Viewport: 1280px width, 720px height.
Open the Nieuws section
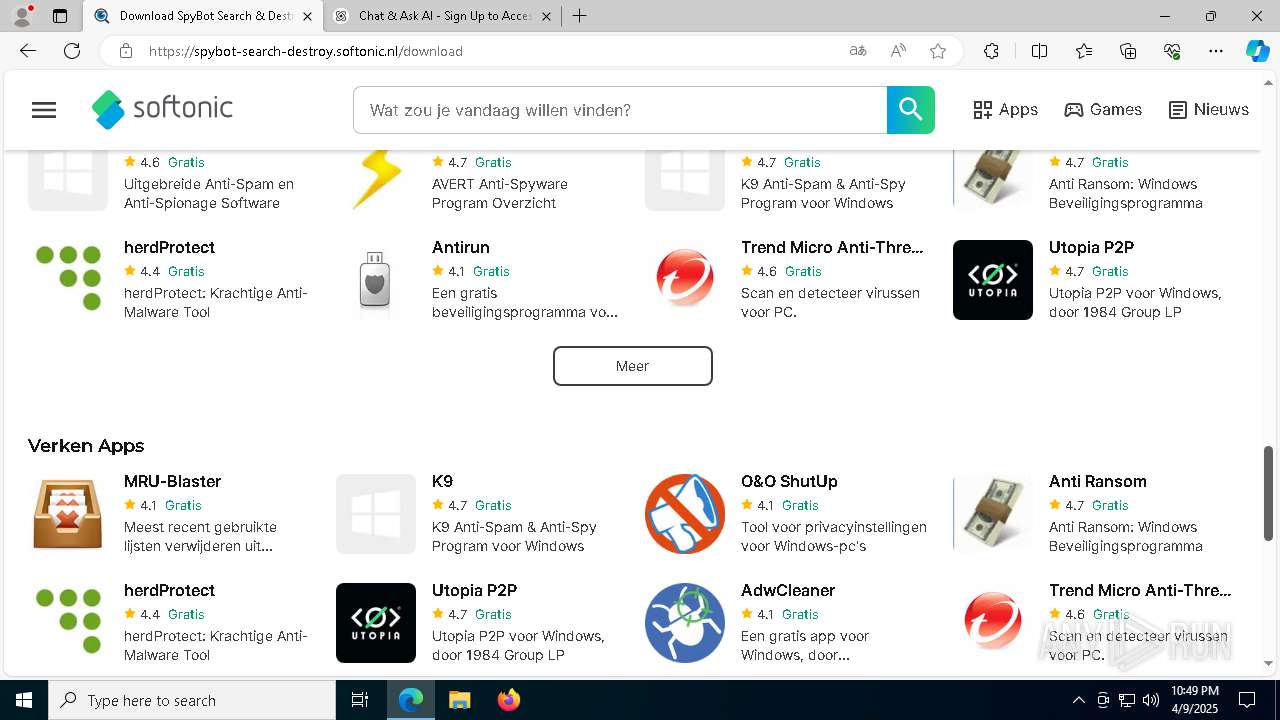pyautogui.click(x=1209, y=110)
